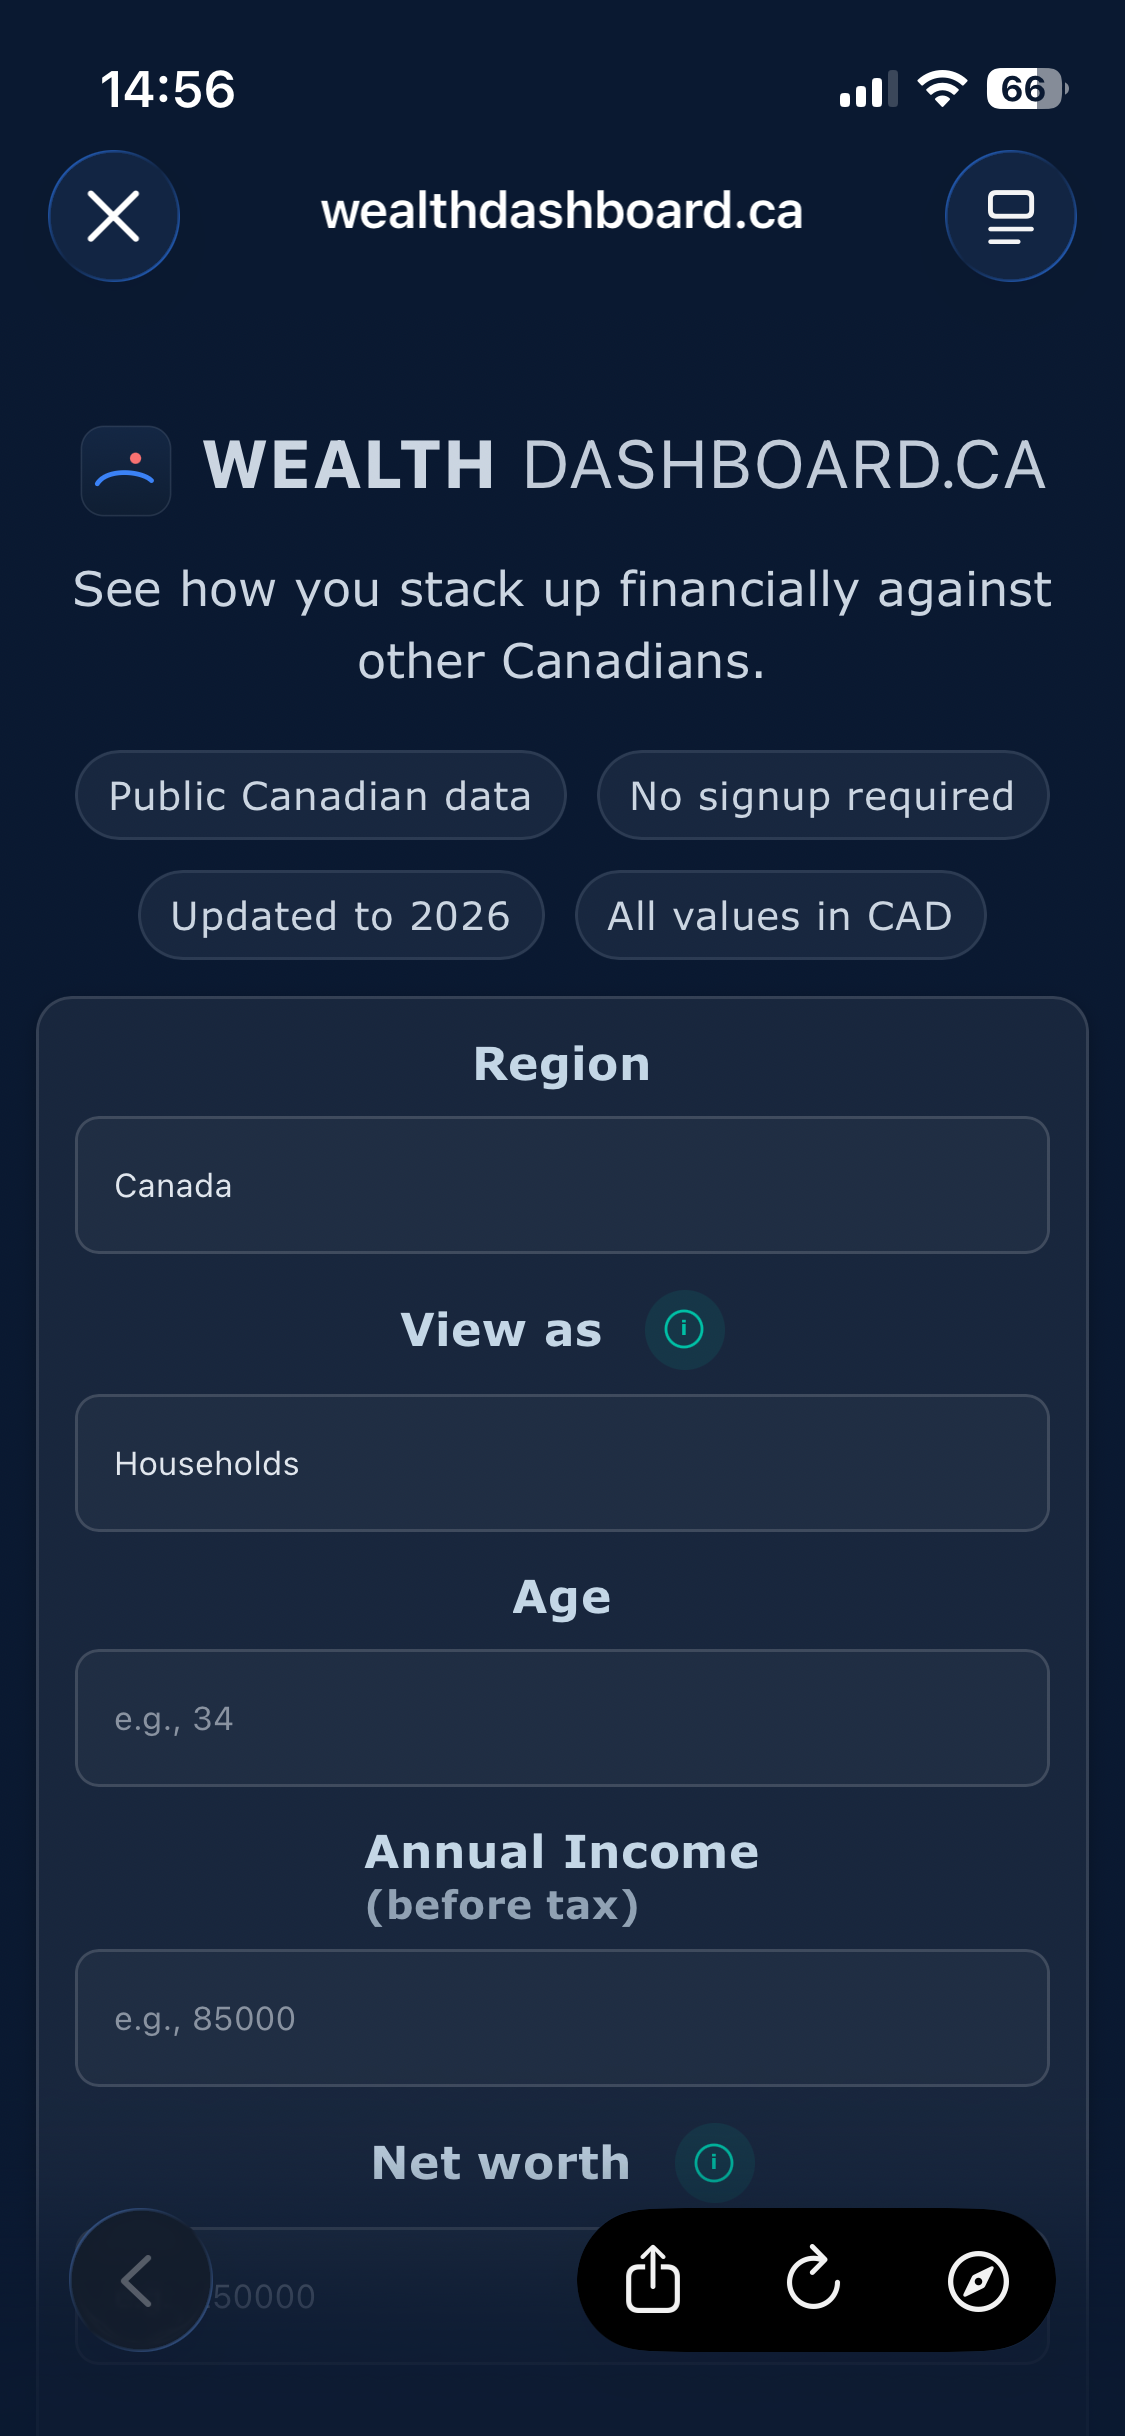Show info about View as
Image resolution: width=1125 pixels, height=2436 pixels.
pyautogui.click(x=684, y=1329)
